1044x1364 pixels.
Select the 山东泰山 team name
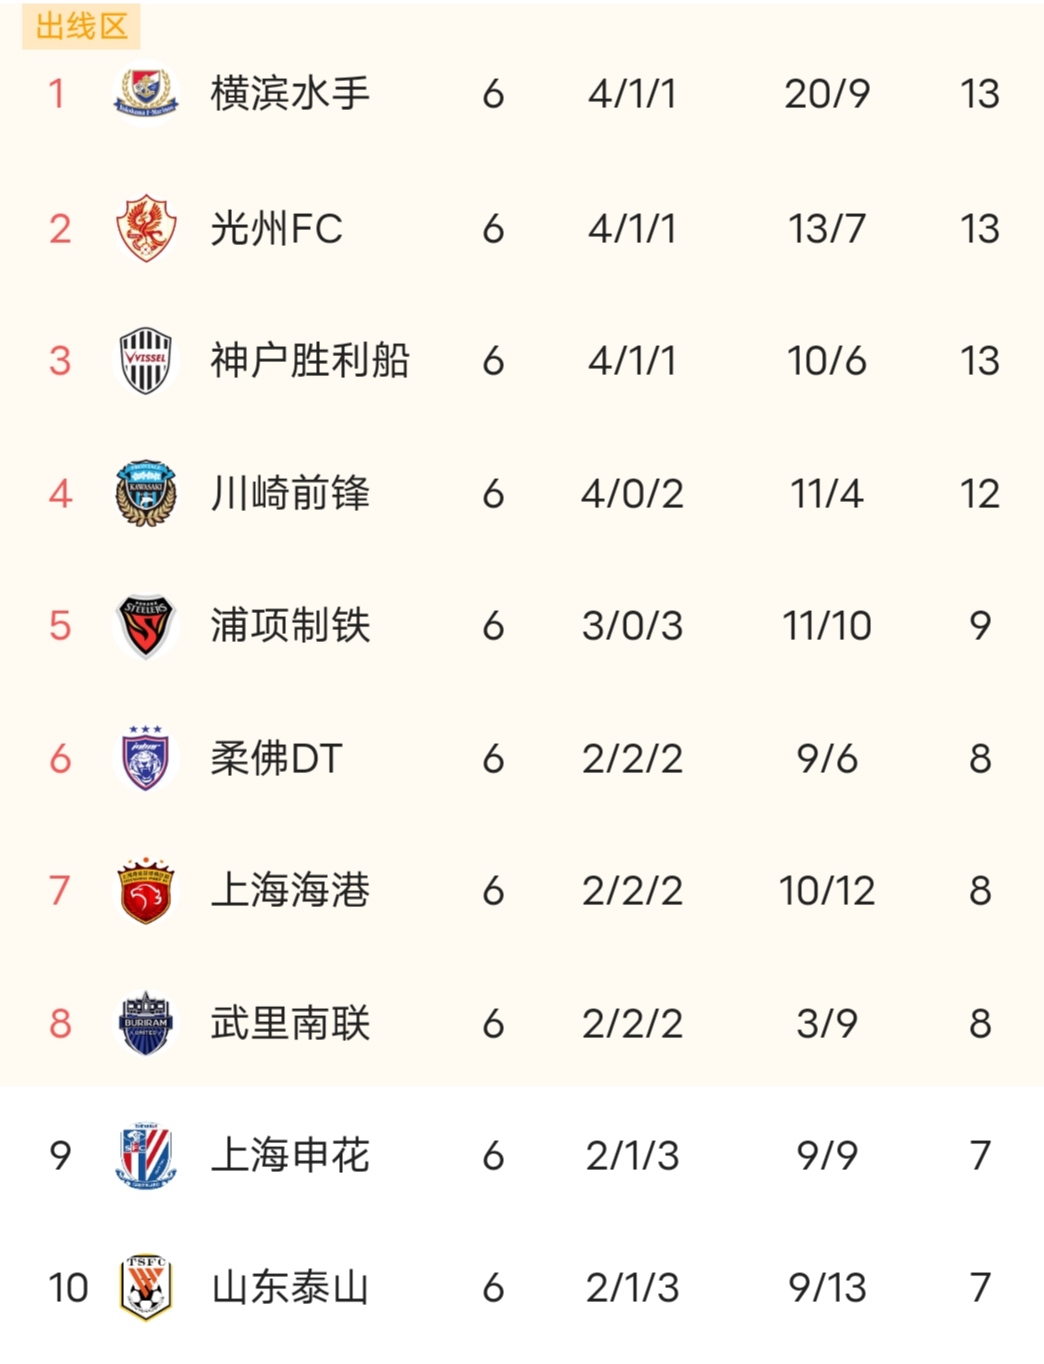(290, 1288)
